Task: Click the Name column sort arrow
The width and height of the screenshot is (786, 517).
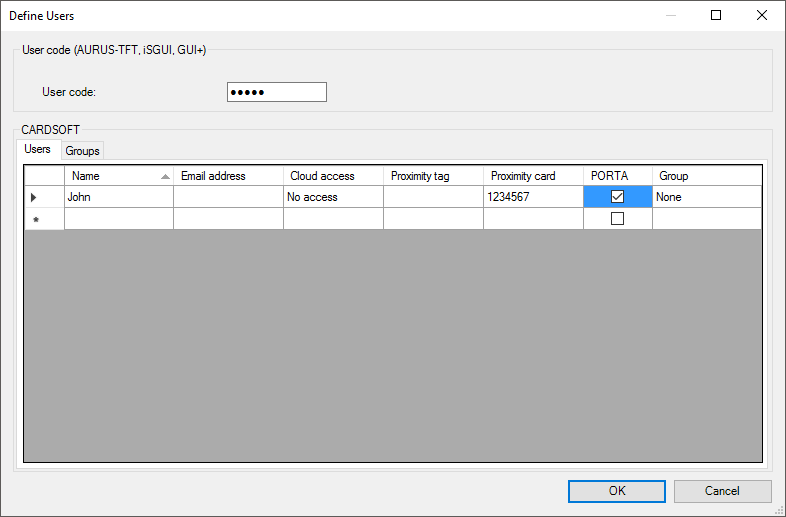Action: coord(165,176)
